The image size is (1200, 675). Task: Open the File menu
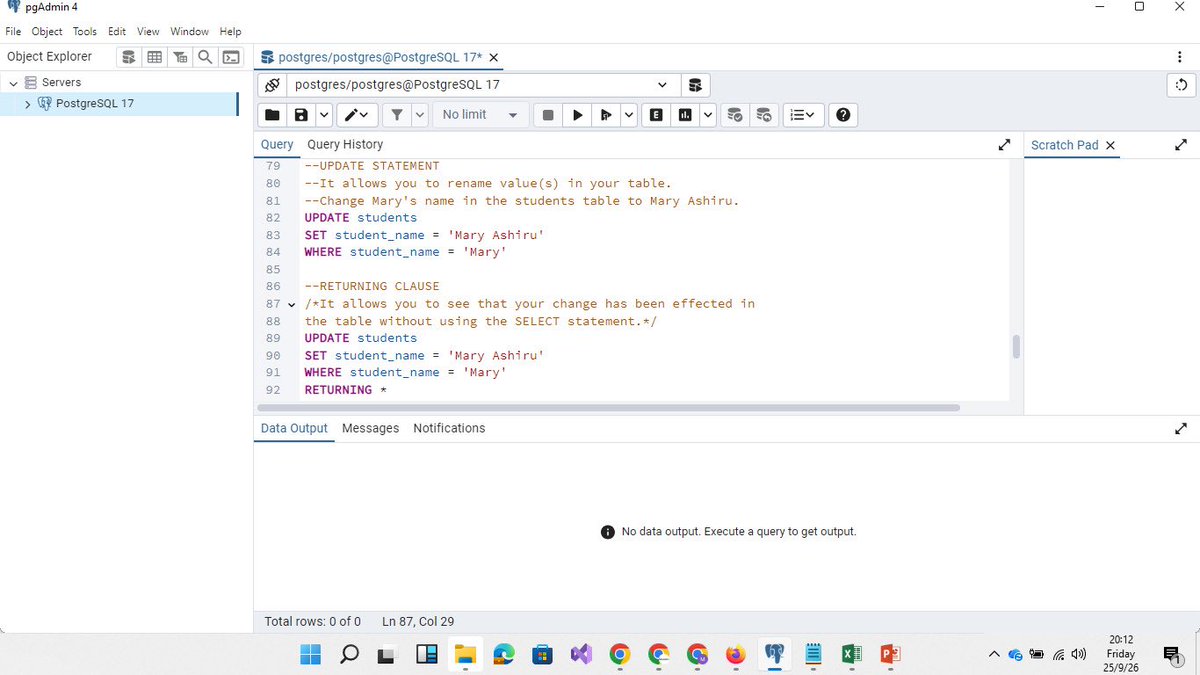point(12,32)
